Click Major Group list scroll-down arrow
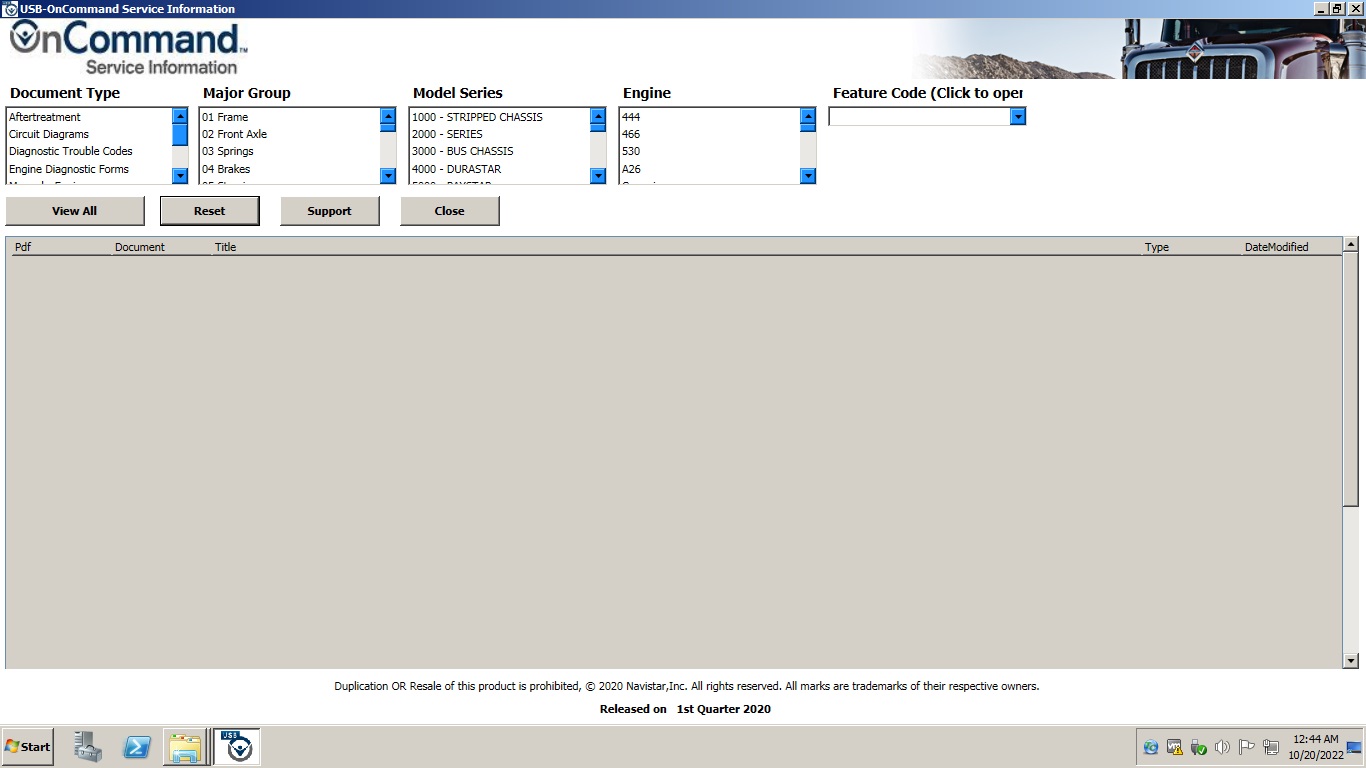1366x768 pixels. (x=388, y=176)
